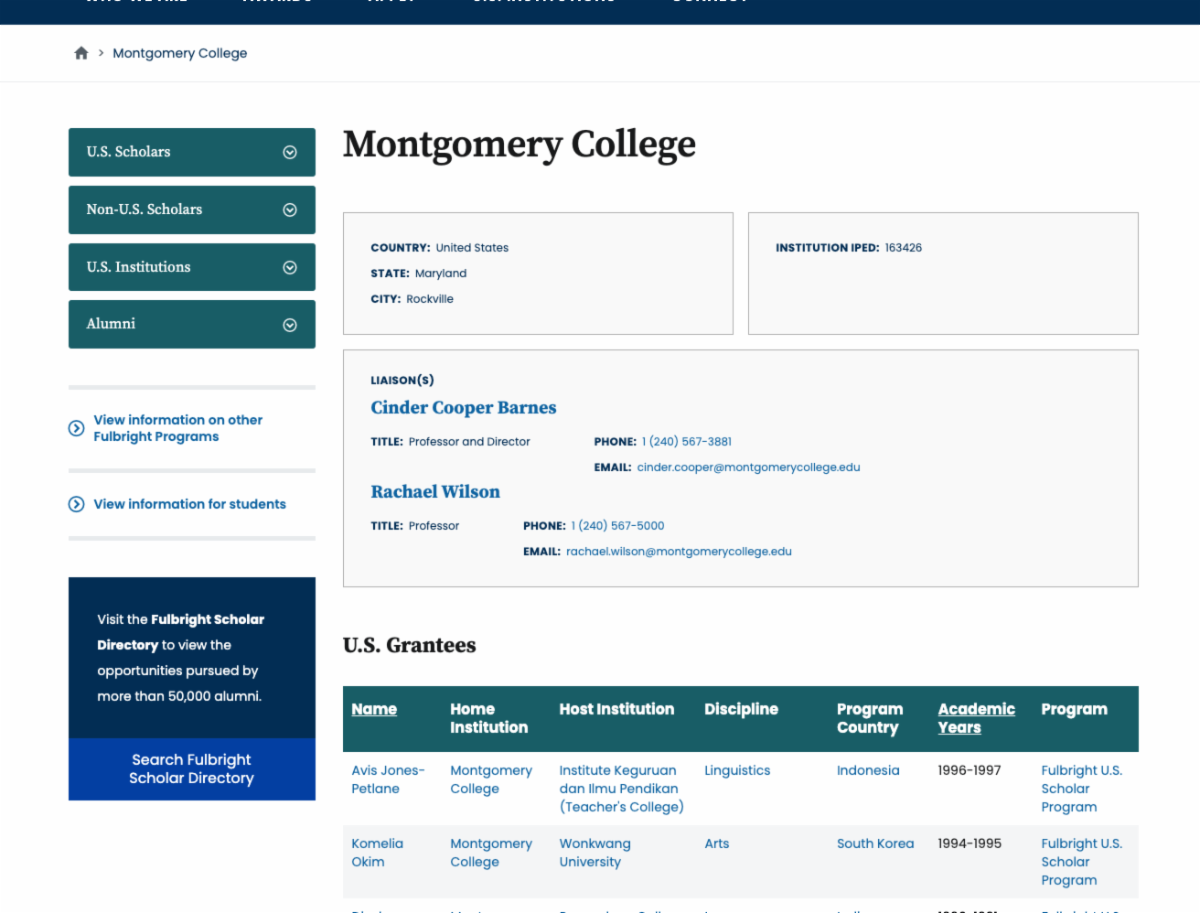Open Komelia Okim grantee link
Viewport: 1200px width, 913px height.
click(x=377, y=852)
